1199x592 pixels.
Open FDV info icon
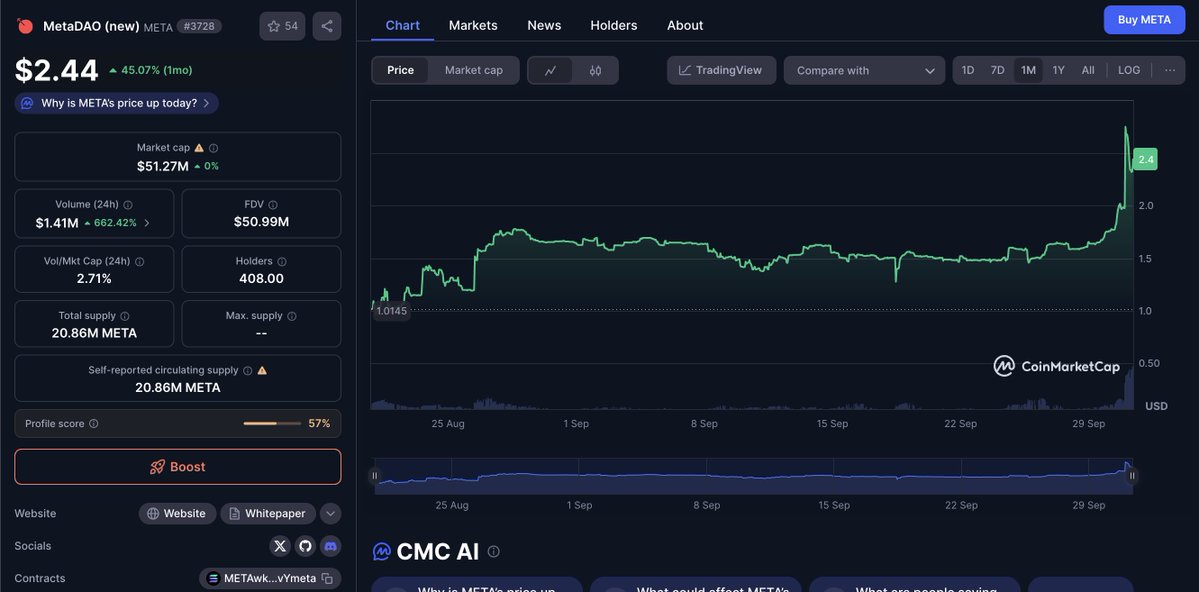(x=273, y=205)
